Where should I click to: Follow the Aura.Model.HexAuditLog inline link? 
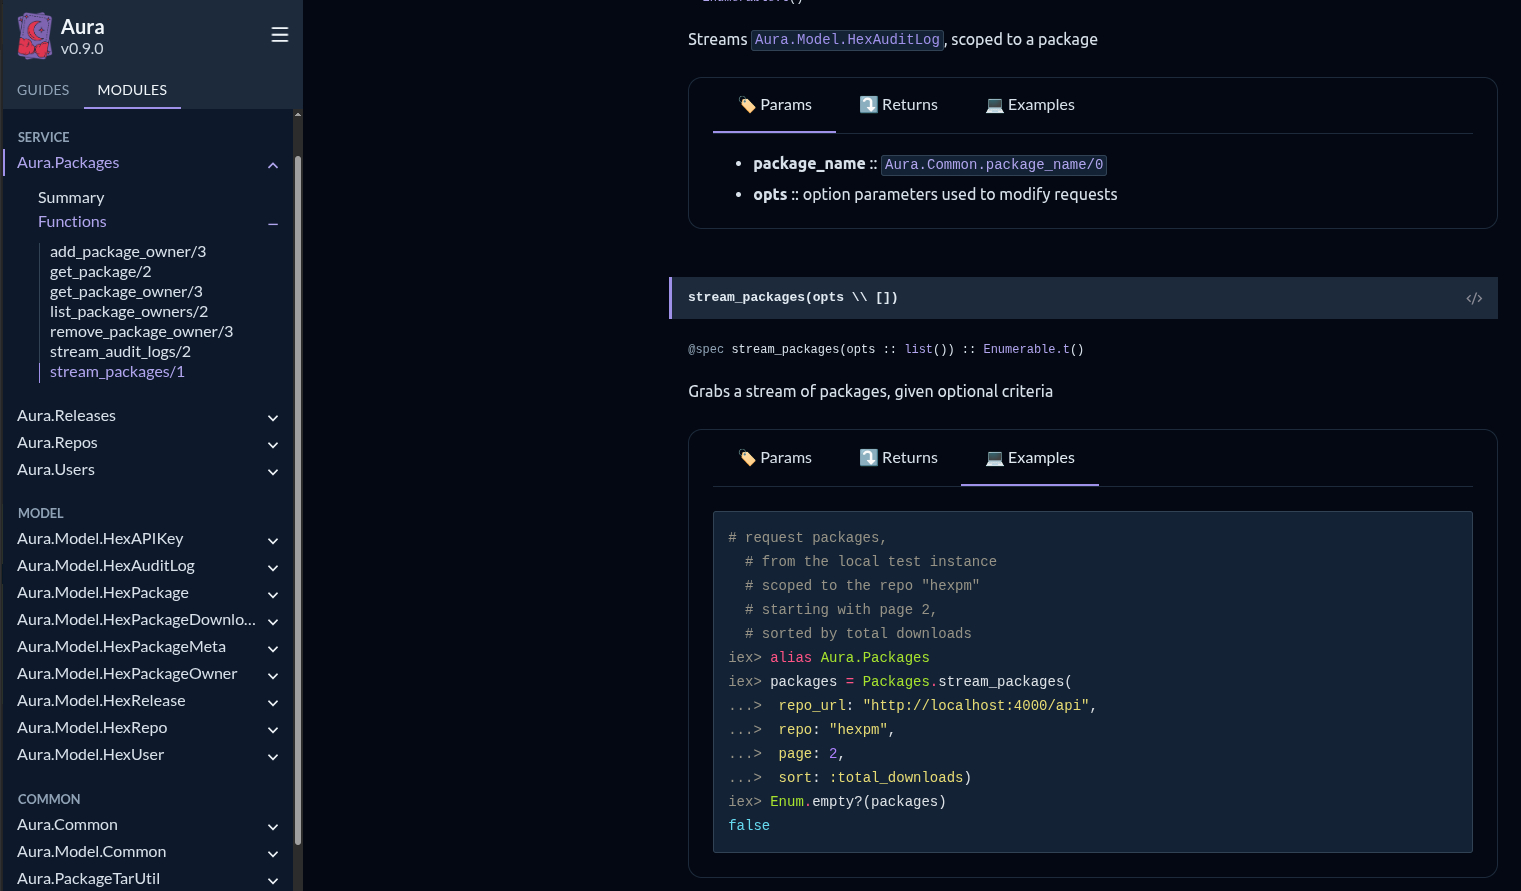pos(846,40)
